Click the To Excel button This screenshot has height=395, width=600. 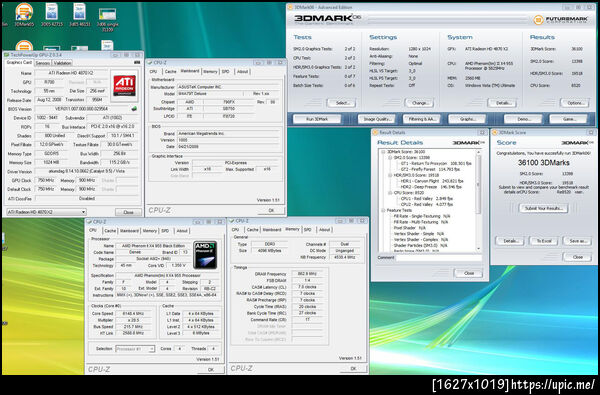point(543,241)
